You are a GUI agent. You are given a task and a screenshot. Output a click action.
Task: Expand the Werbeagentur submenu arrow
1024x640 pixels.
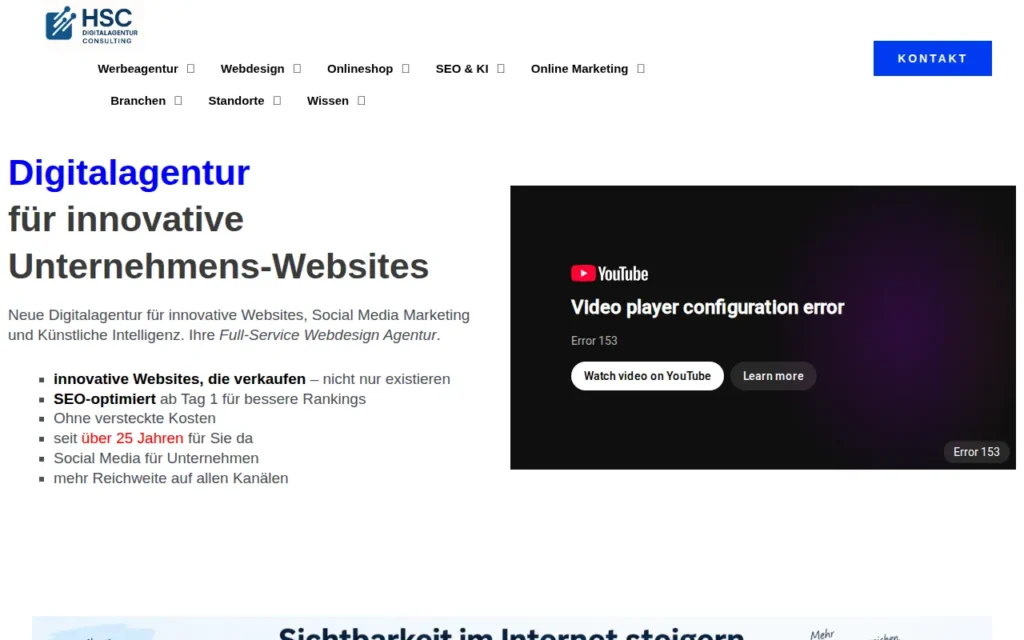[191, 69]
